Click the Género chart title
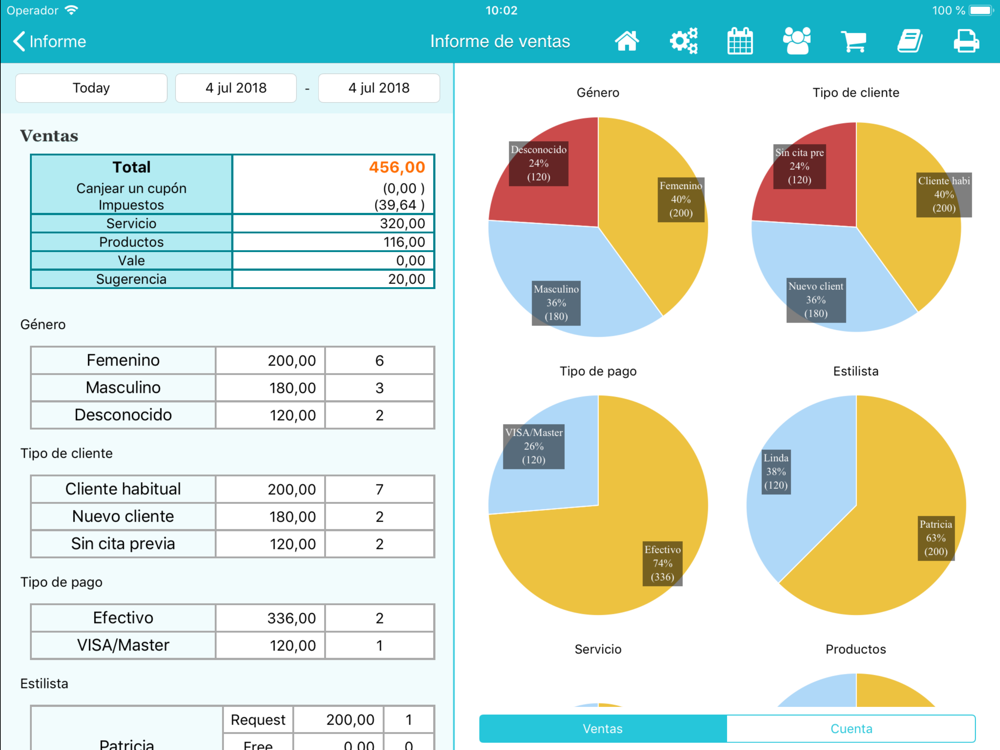1000x750 pixels. pos(598,92)
